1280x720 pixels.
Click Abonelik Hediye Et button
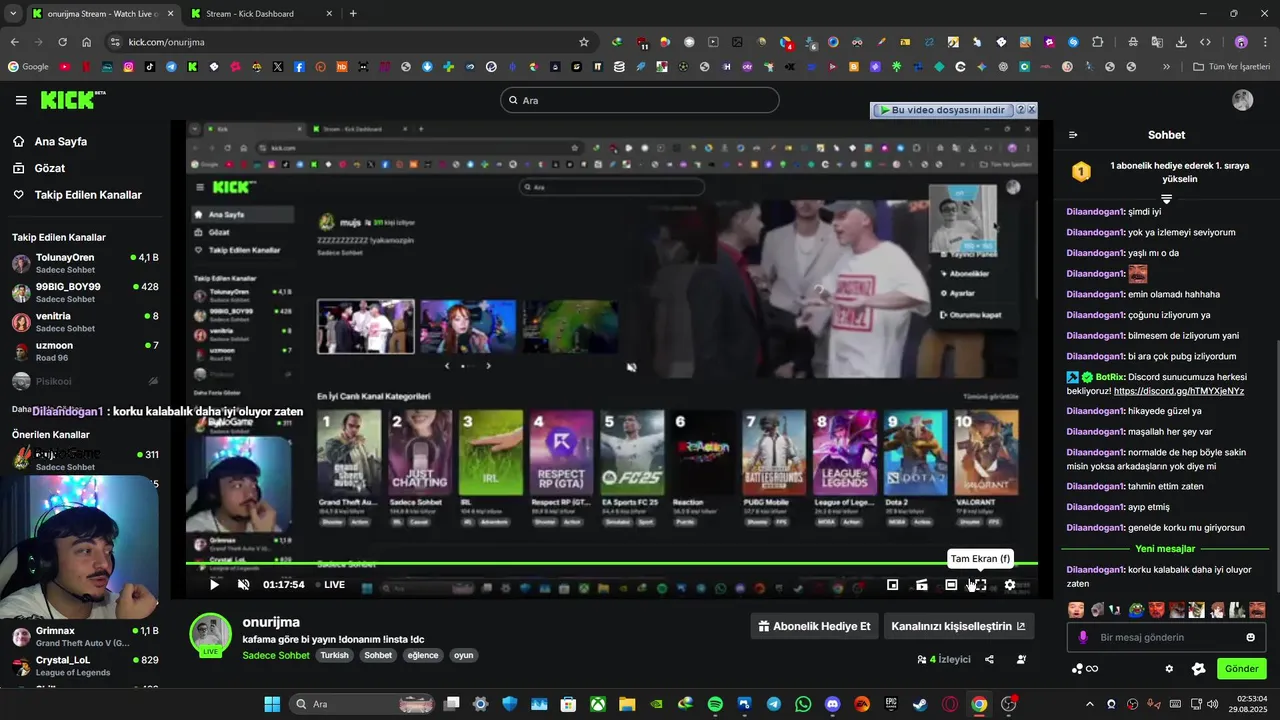814,626
